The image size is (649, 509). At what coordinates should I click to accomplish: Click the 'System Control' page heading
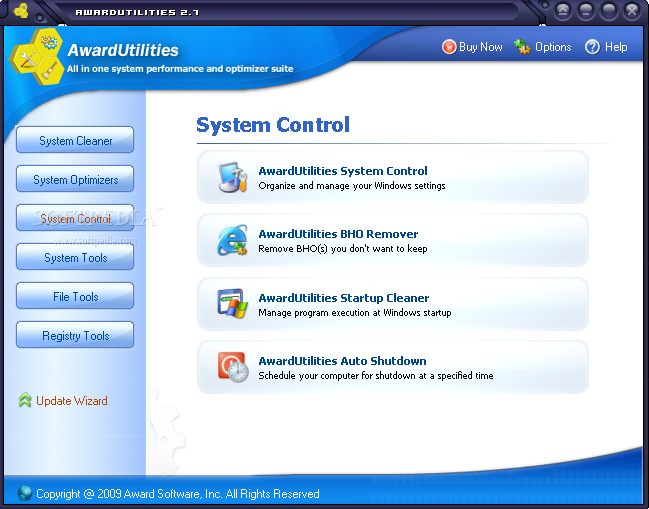click(x=273, y=125)
